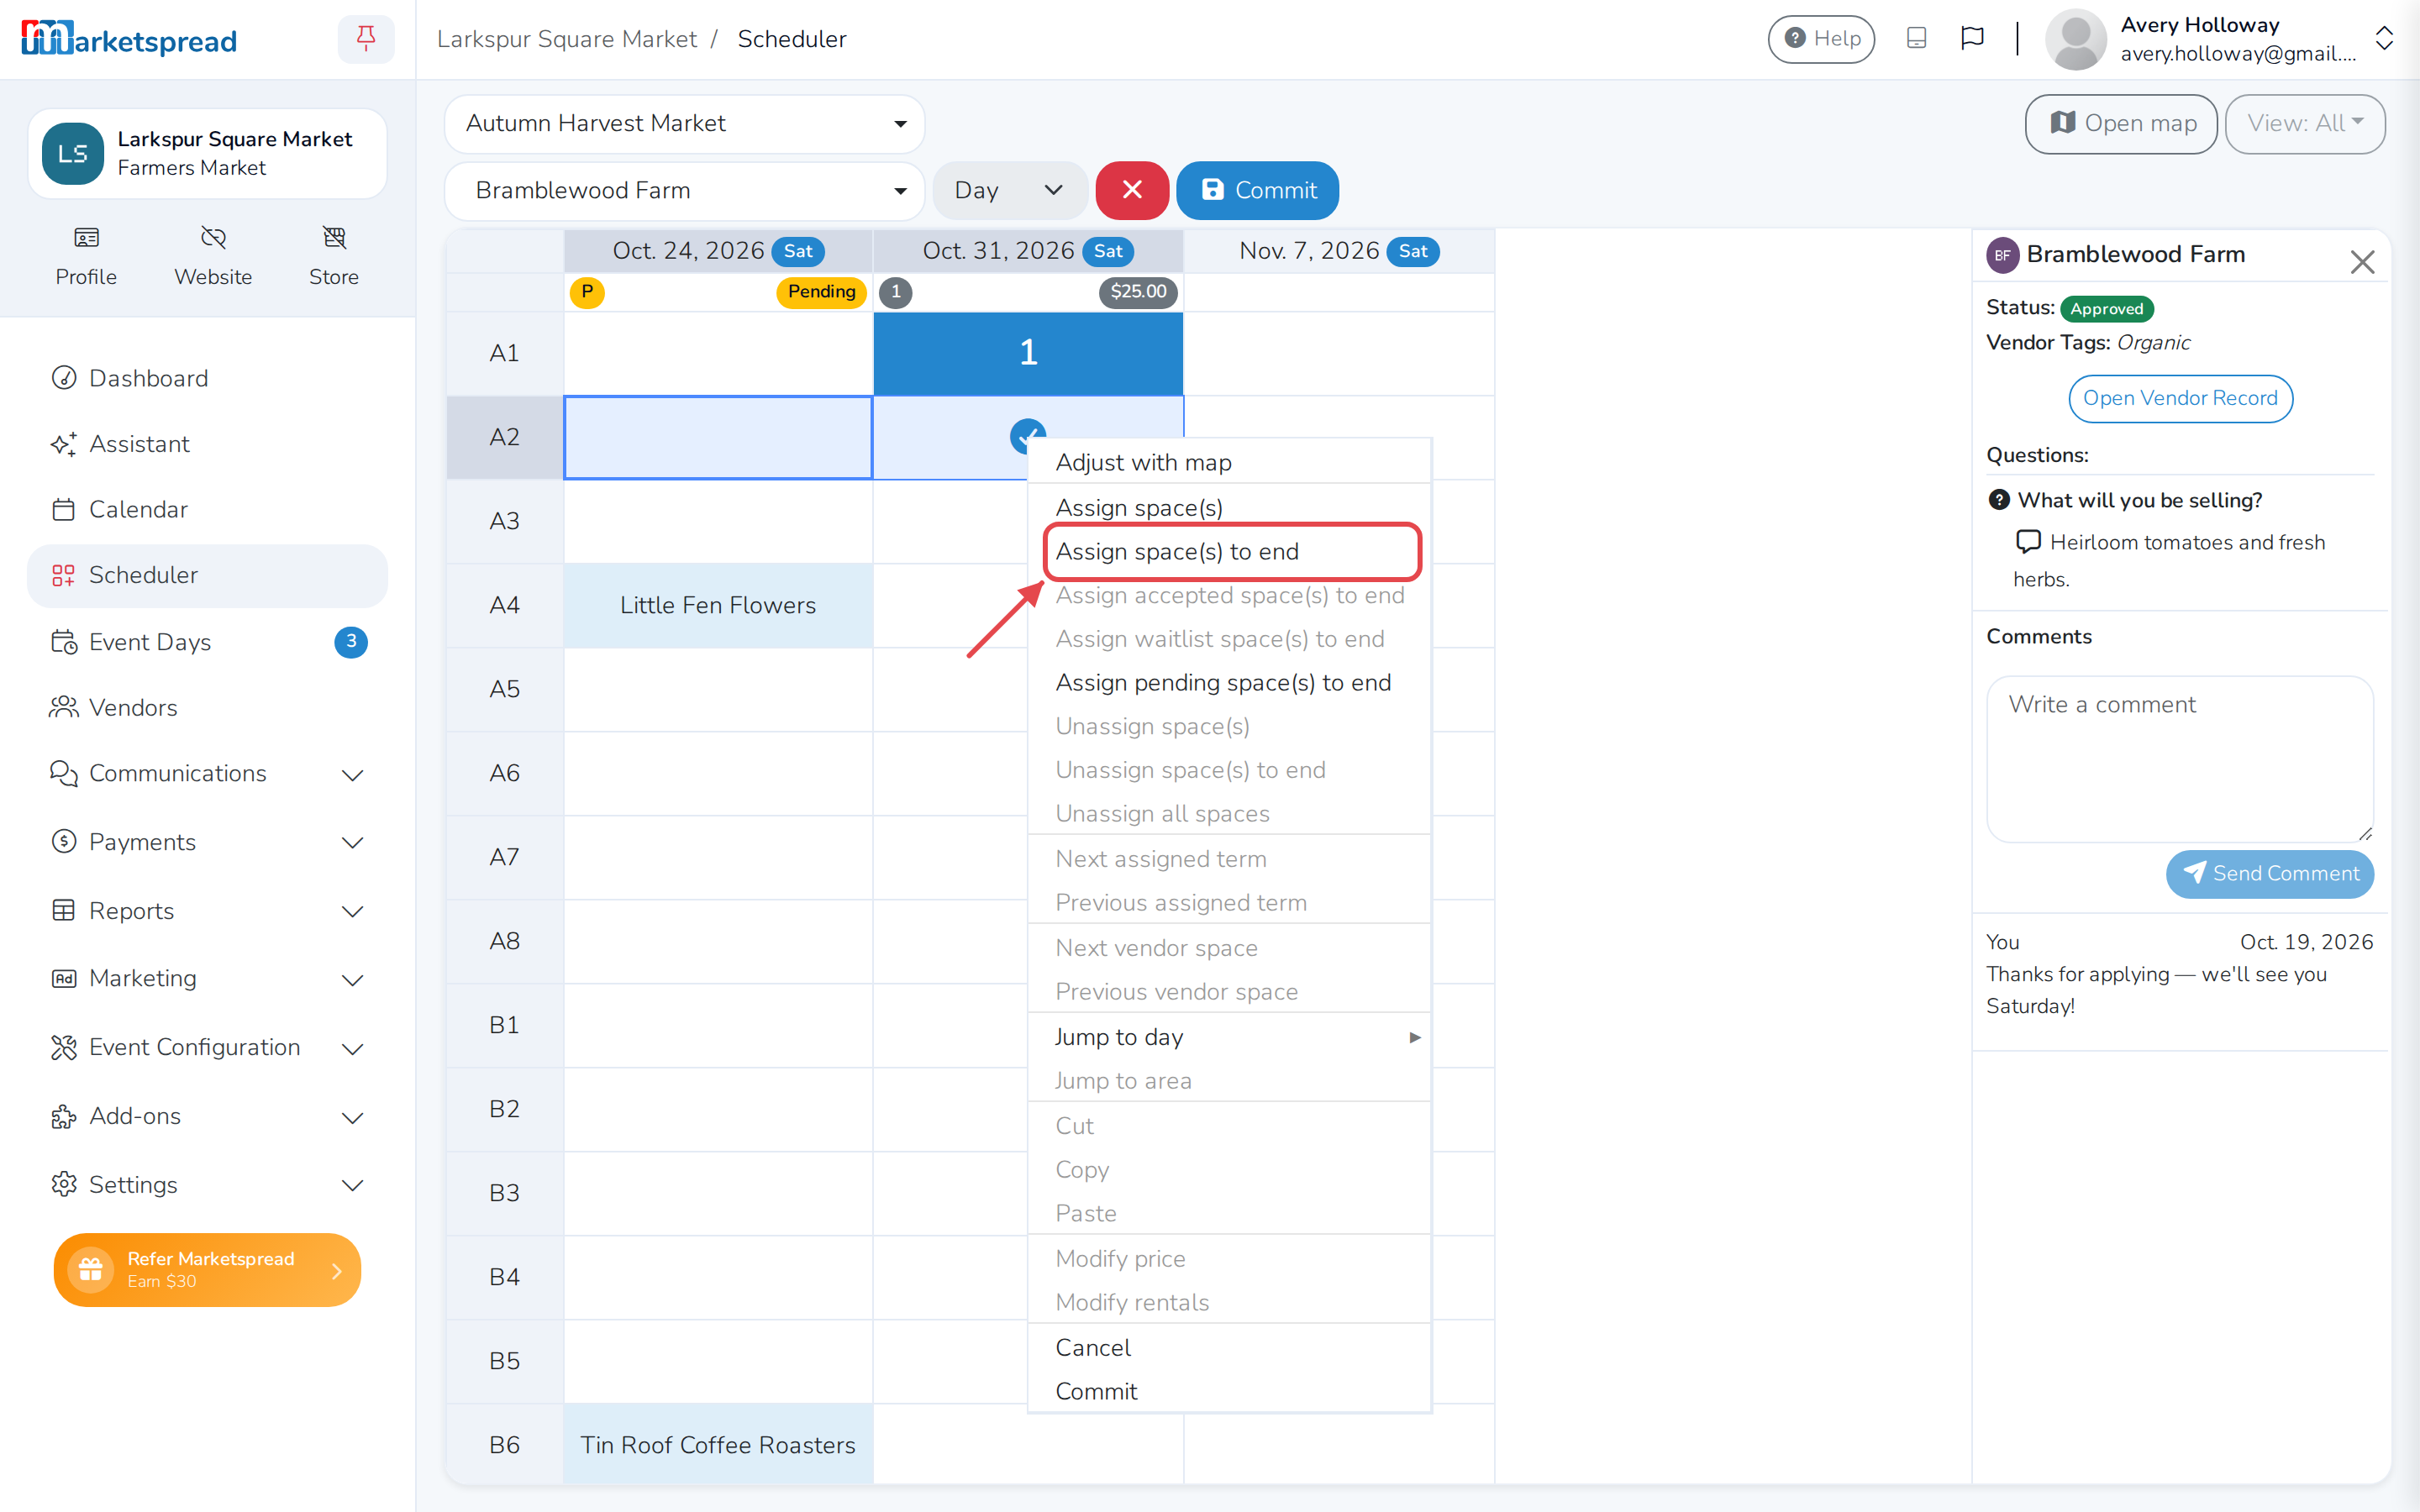Image resolution: width=2420 pixels, height=1512 pixels.
Task: Select the Tin Roof Coffee Roasters cell
Action: pyautogui.click(x=717, y=1444)
